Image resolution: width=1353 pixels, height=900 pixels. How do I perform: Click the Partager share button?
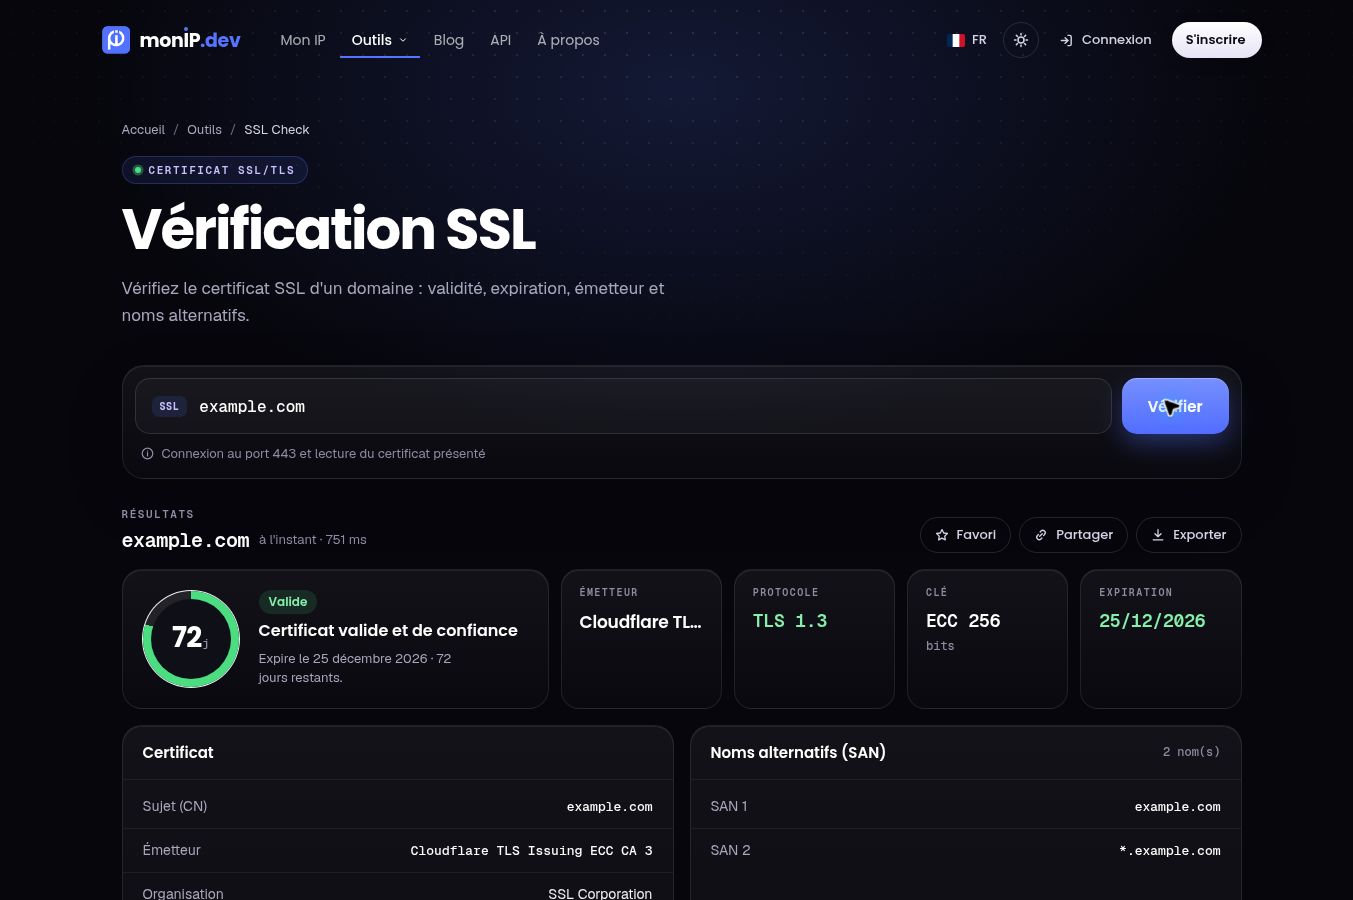click(x=1073, y=535)
